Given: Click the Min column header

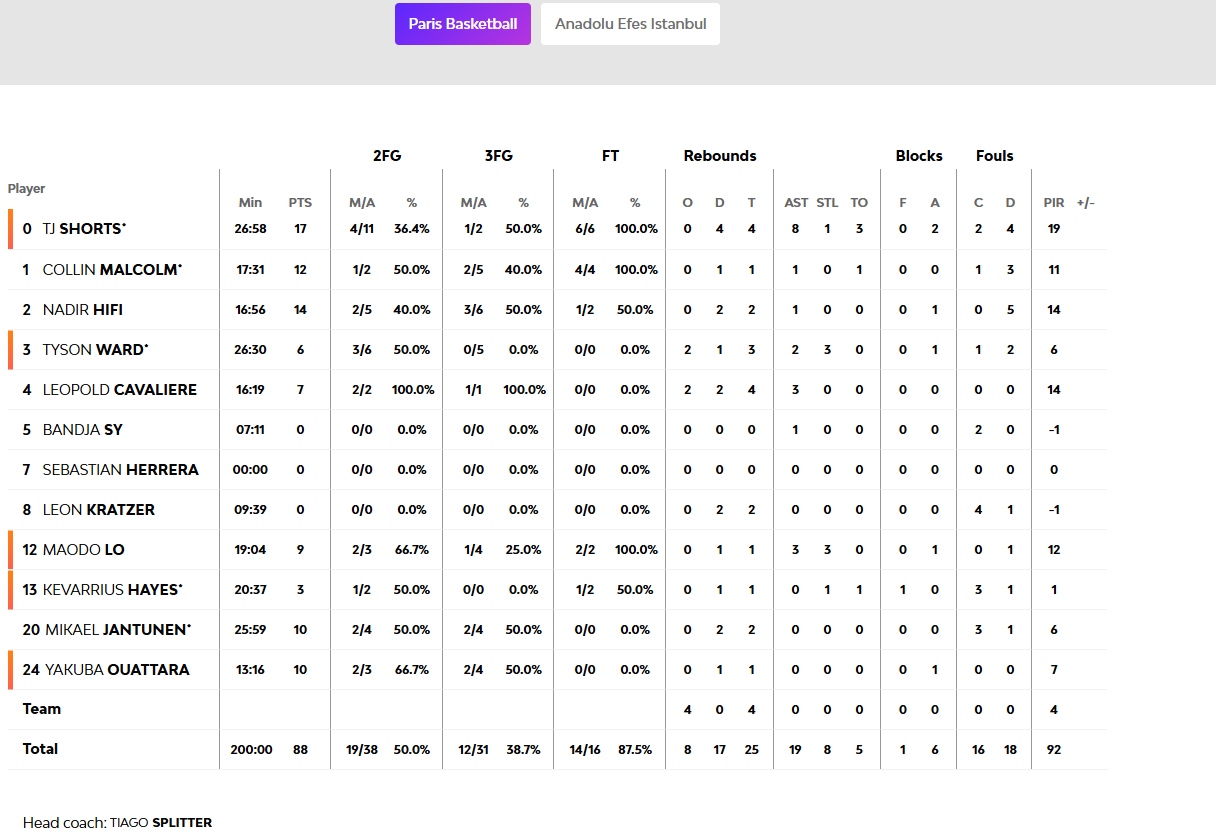Looking at the screenshot, I should click(x=250, y=203).
